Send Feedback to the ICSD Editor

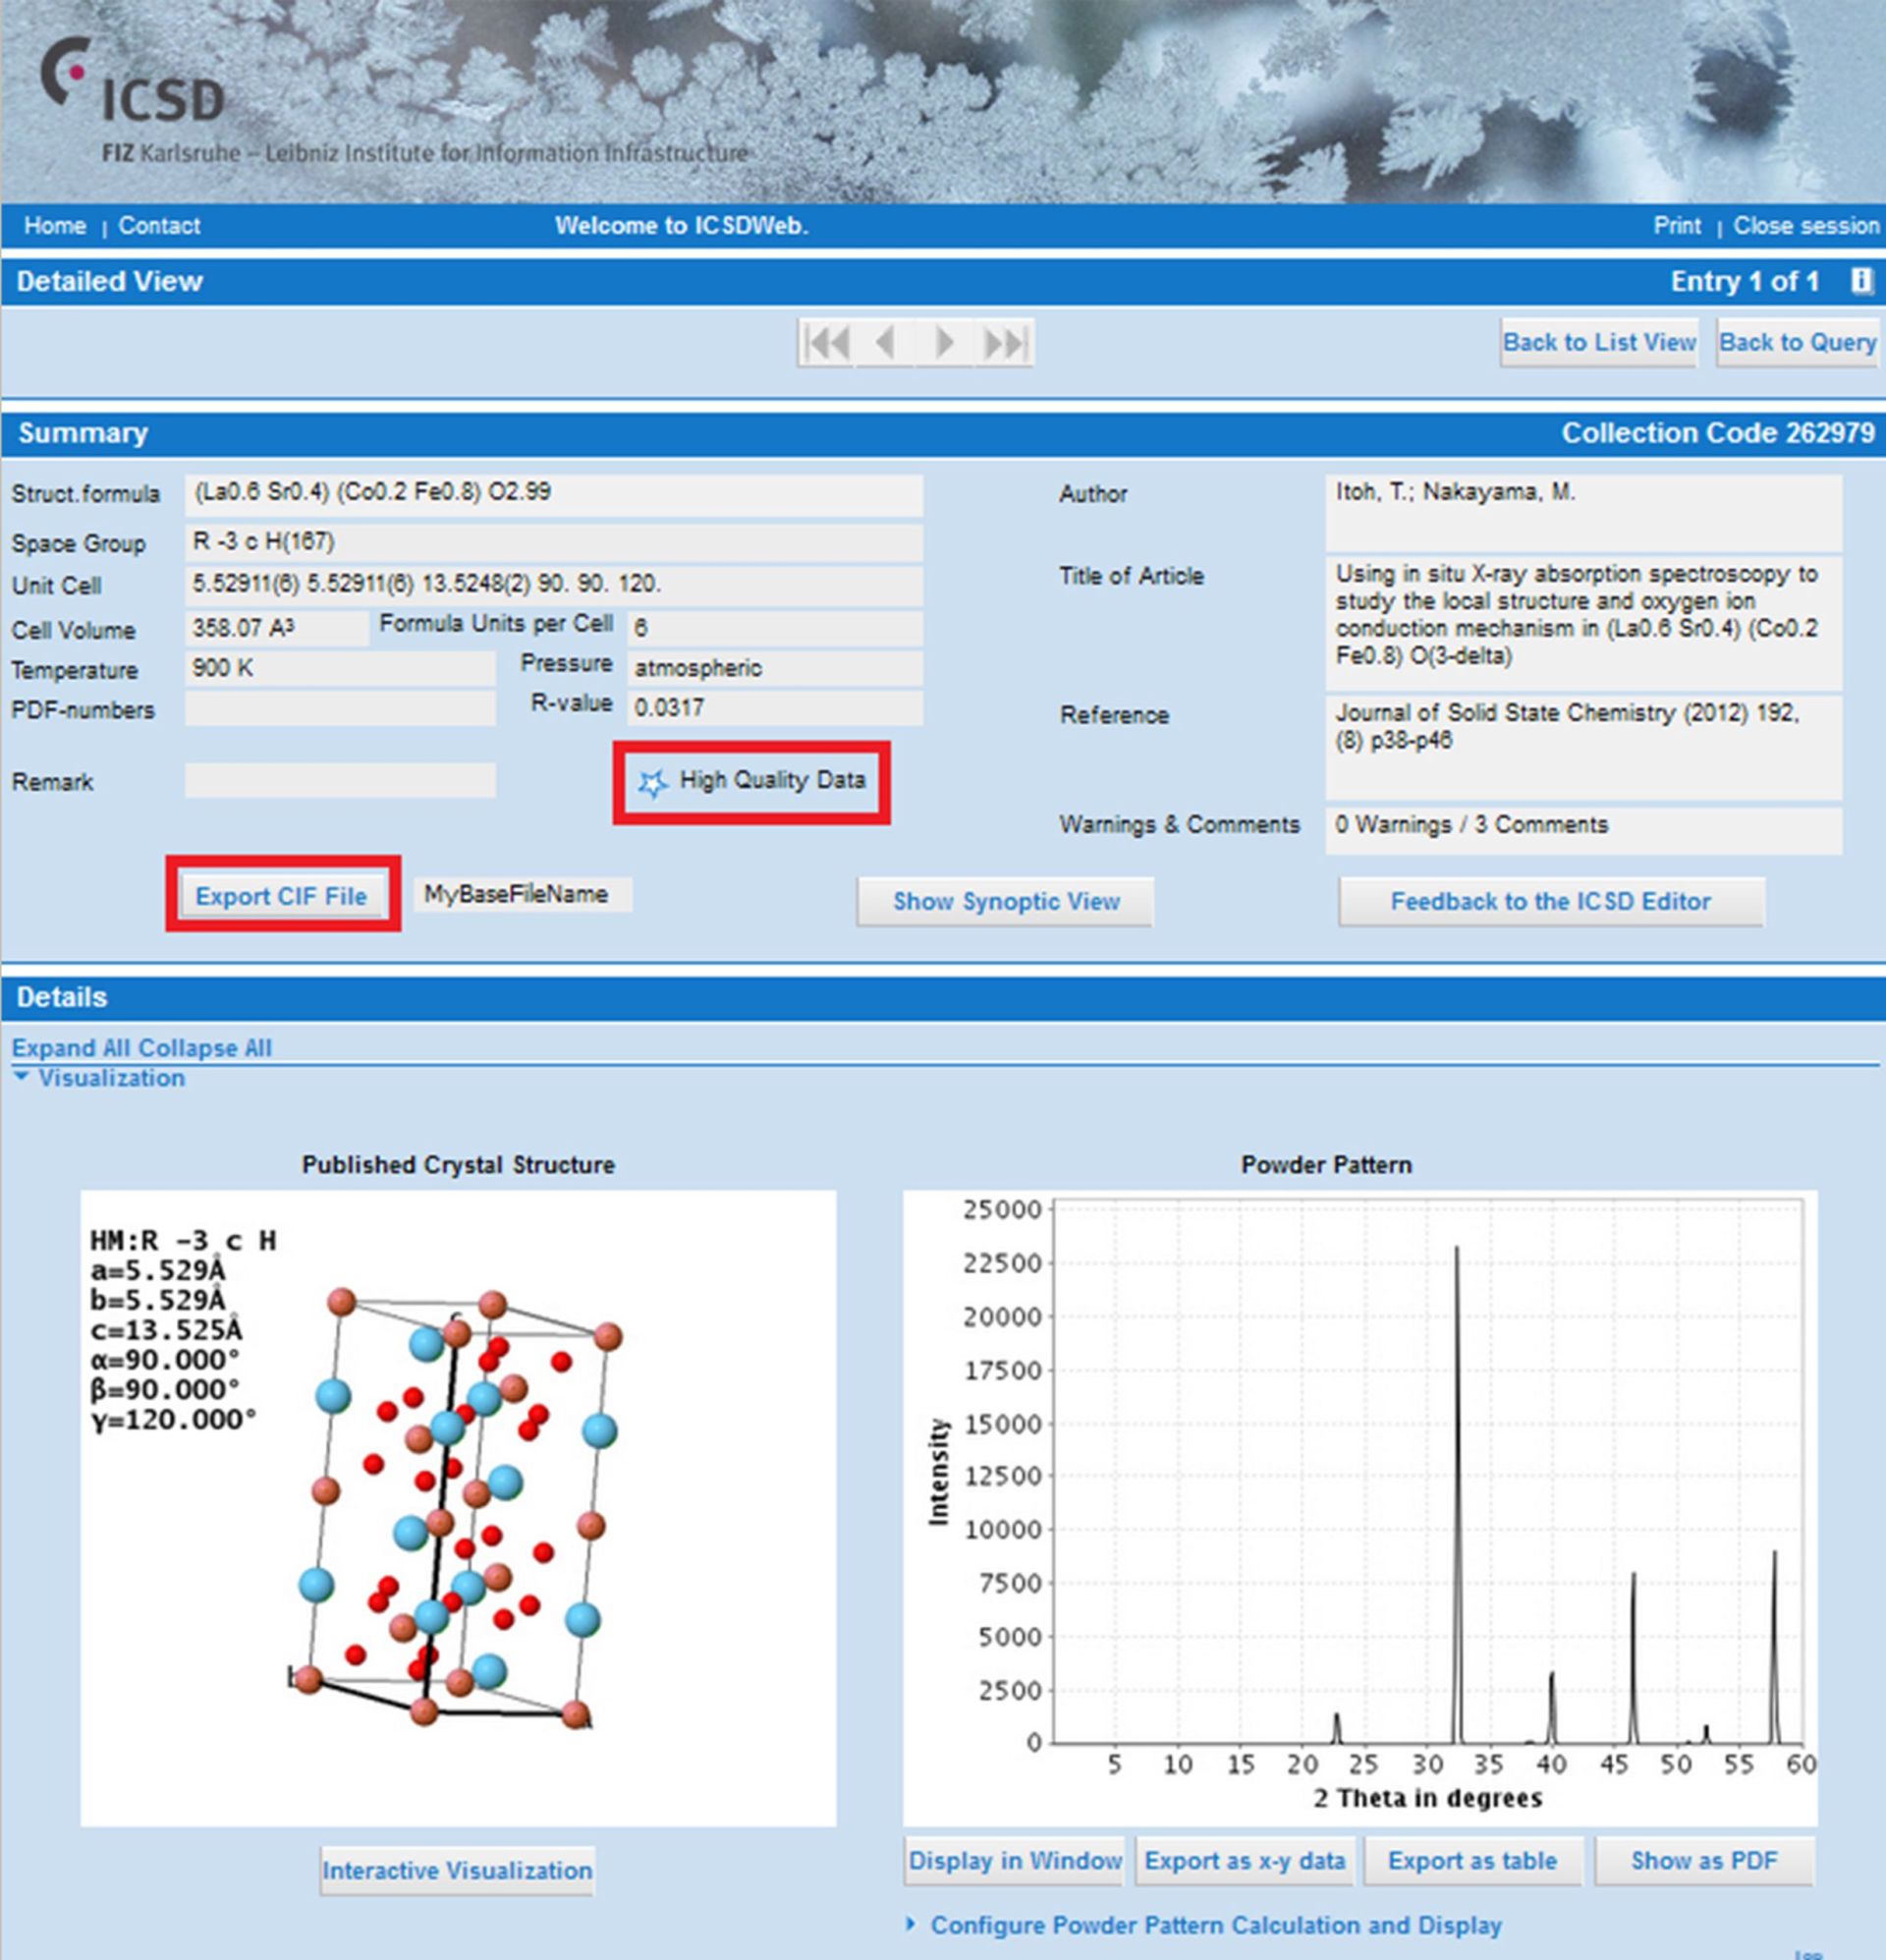(1551, 901)
